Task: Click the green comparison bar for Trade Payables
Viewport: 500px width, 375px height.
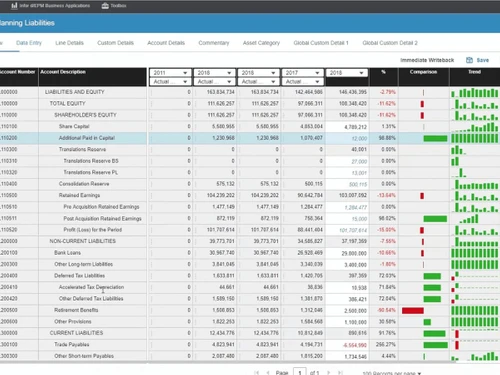Action: coord(435,345)
